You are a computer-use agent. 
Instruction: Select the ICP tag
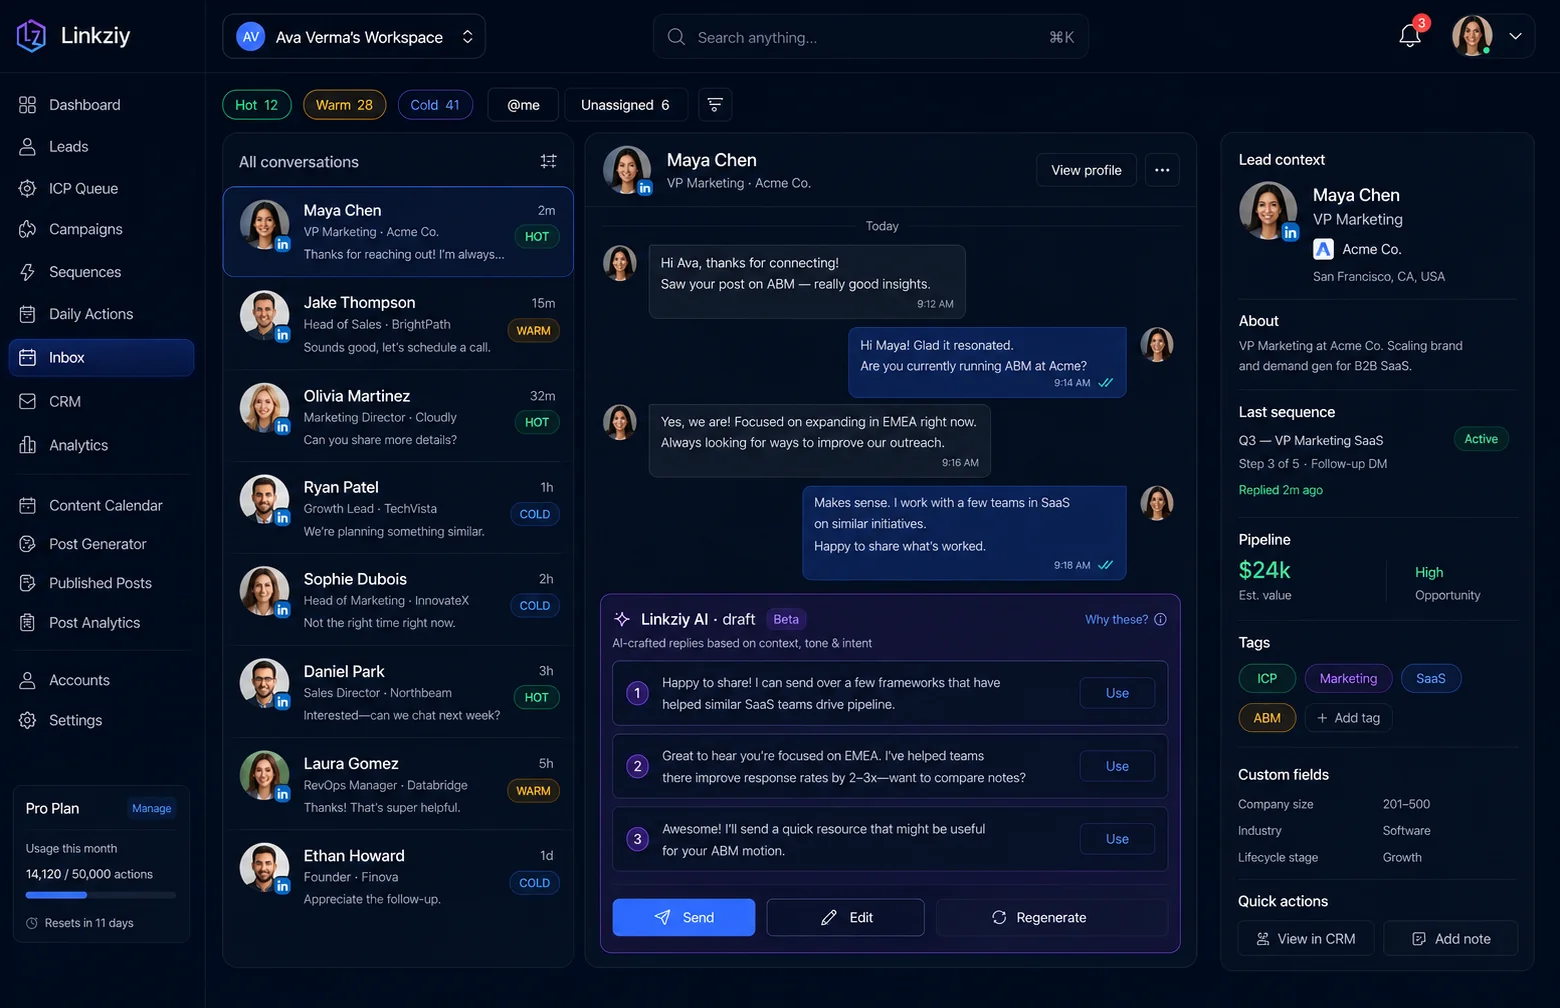point(1267,678)
